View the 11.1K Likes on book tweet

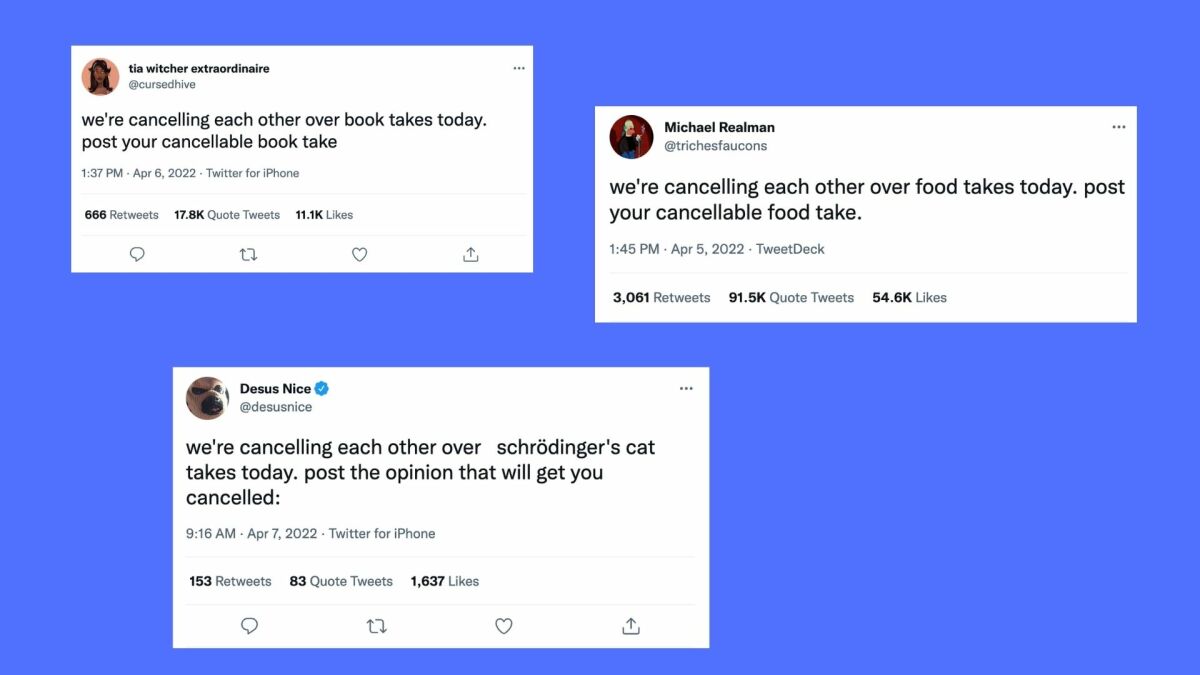pos(324,215)
